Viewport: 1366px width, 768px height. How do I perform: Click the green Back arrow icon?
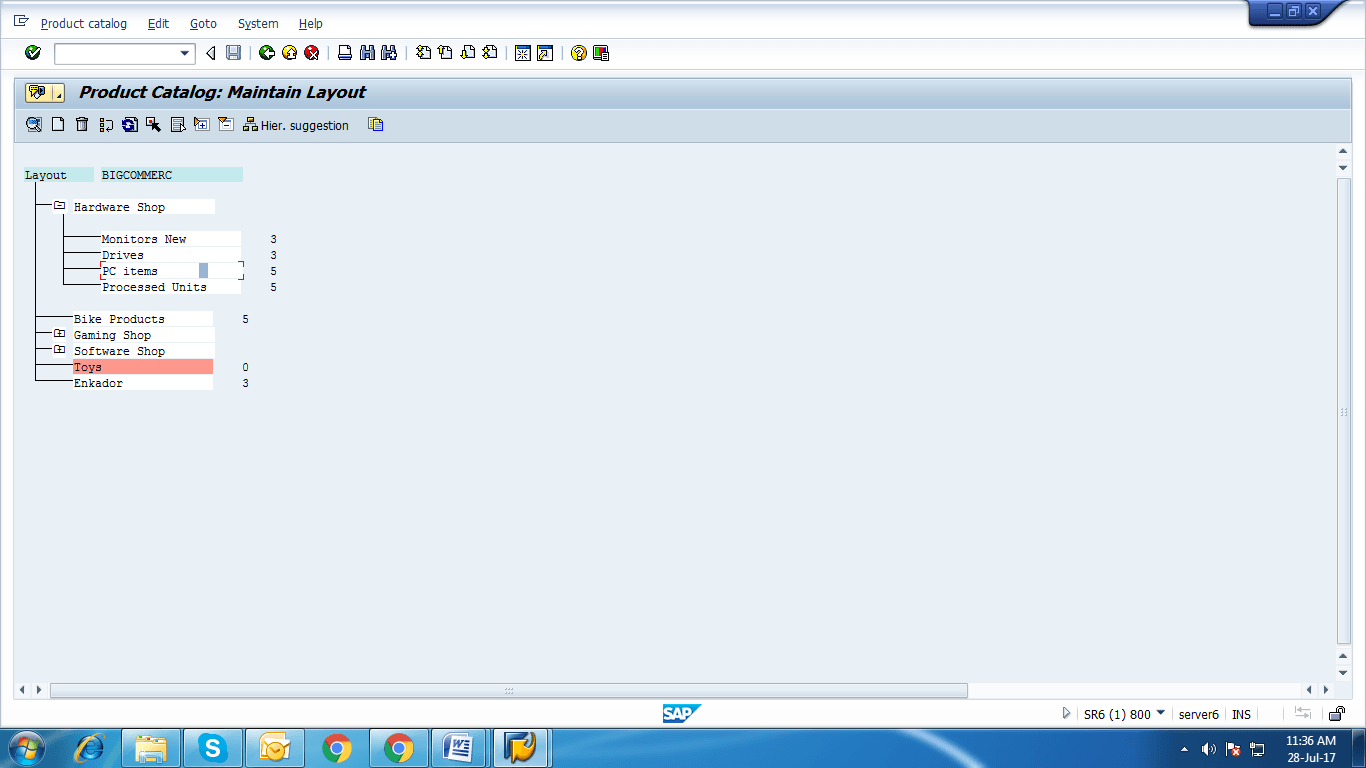(x=267, y=53)
